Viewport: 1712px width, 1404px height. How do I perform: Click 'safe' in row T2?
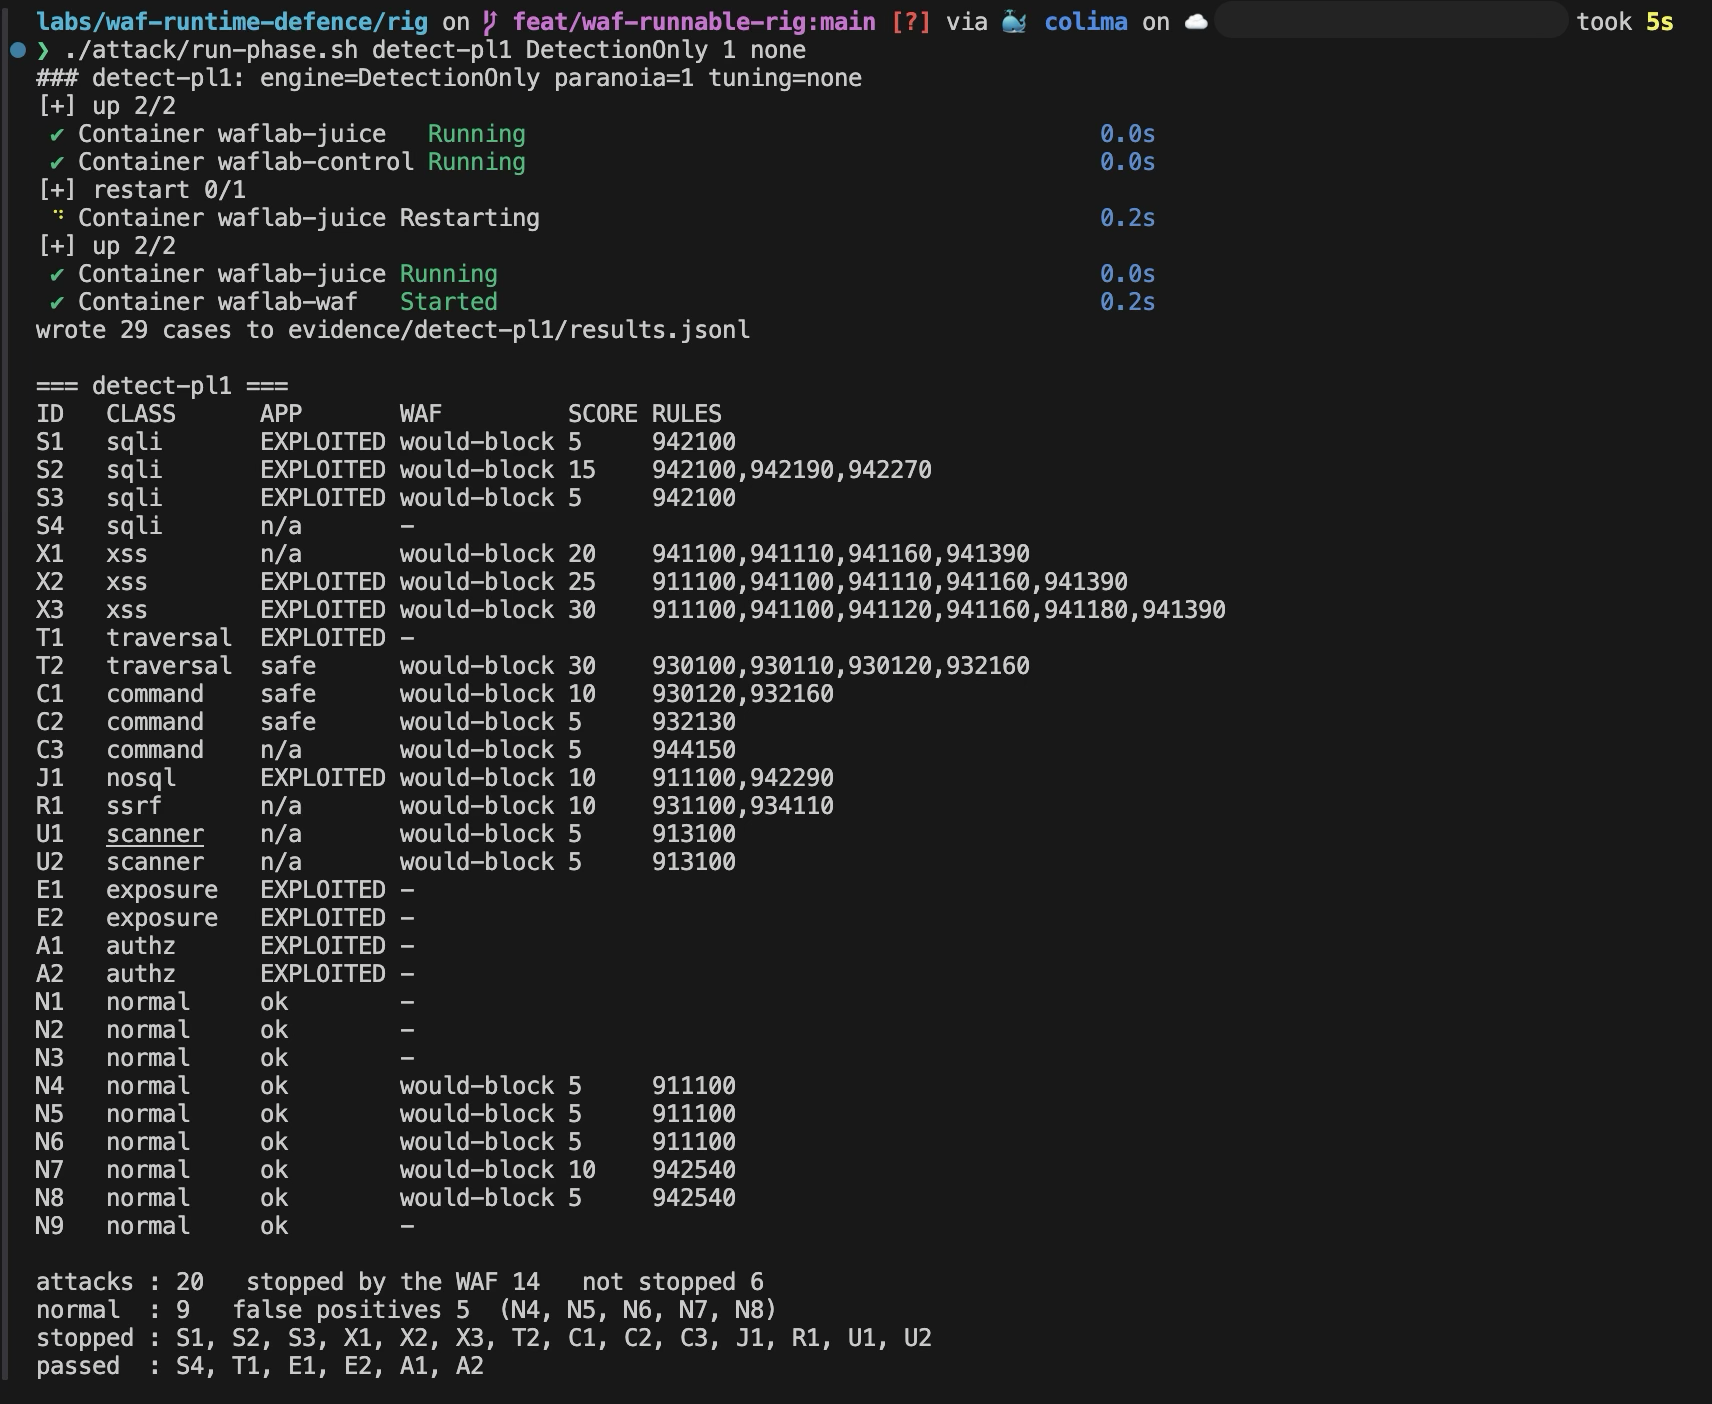coord(288,666)
